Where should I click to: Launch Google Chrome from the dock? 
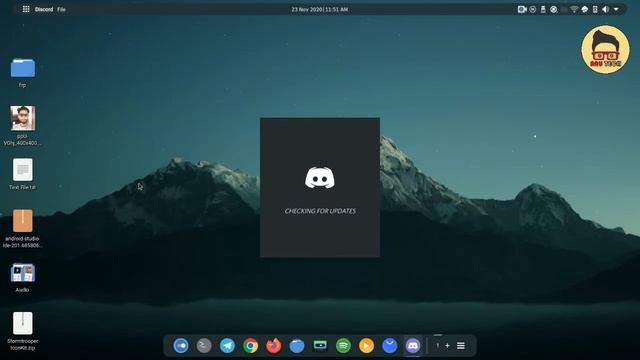click(251, 346)
